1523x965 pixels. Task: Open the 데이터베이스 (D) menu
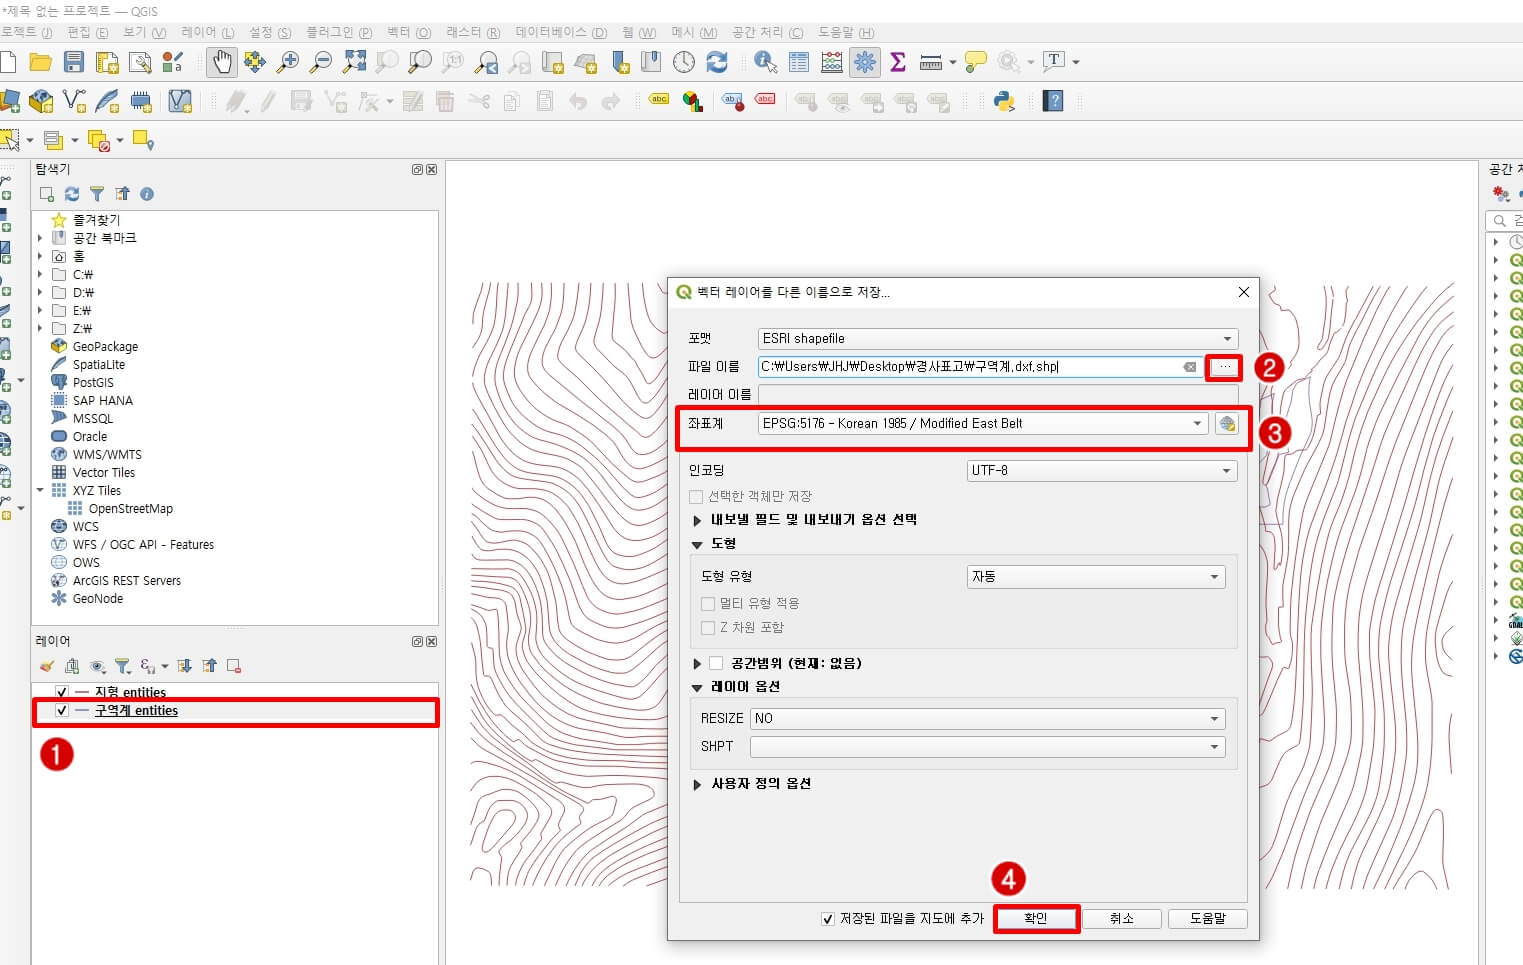pyautogui.click(x=561, y=33)
